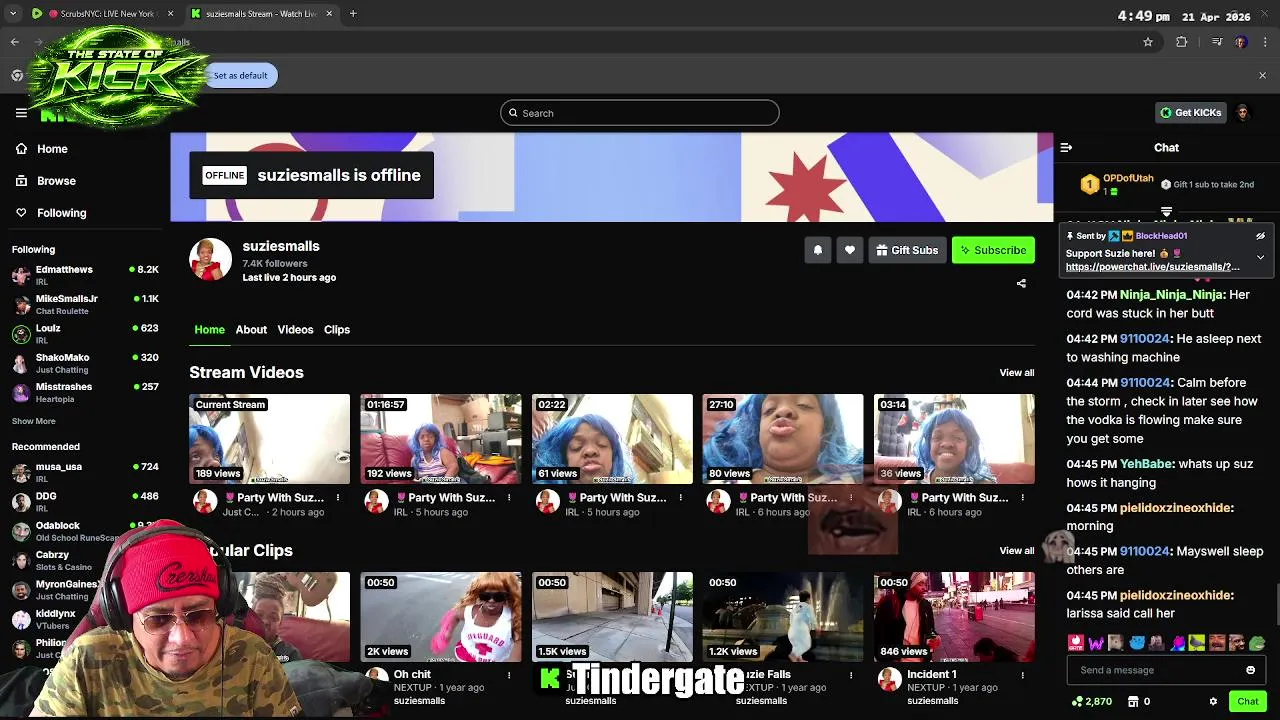The width and height of the screenshot is (1280, 720).
Task: Bookmark page with the star icon
Action: 1148,42
